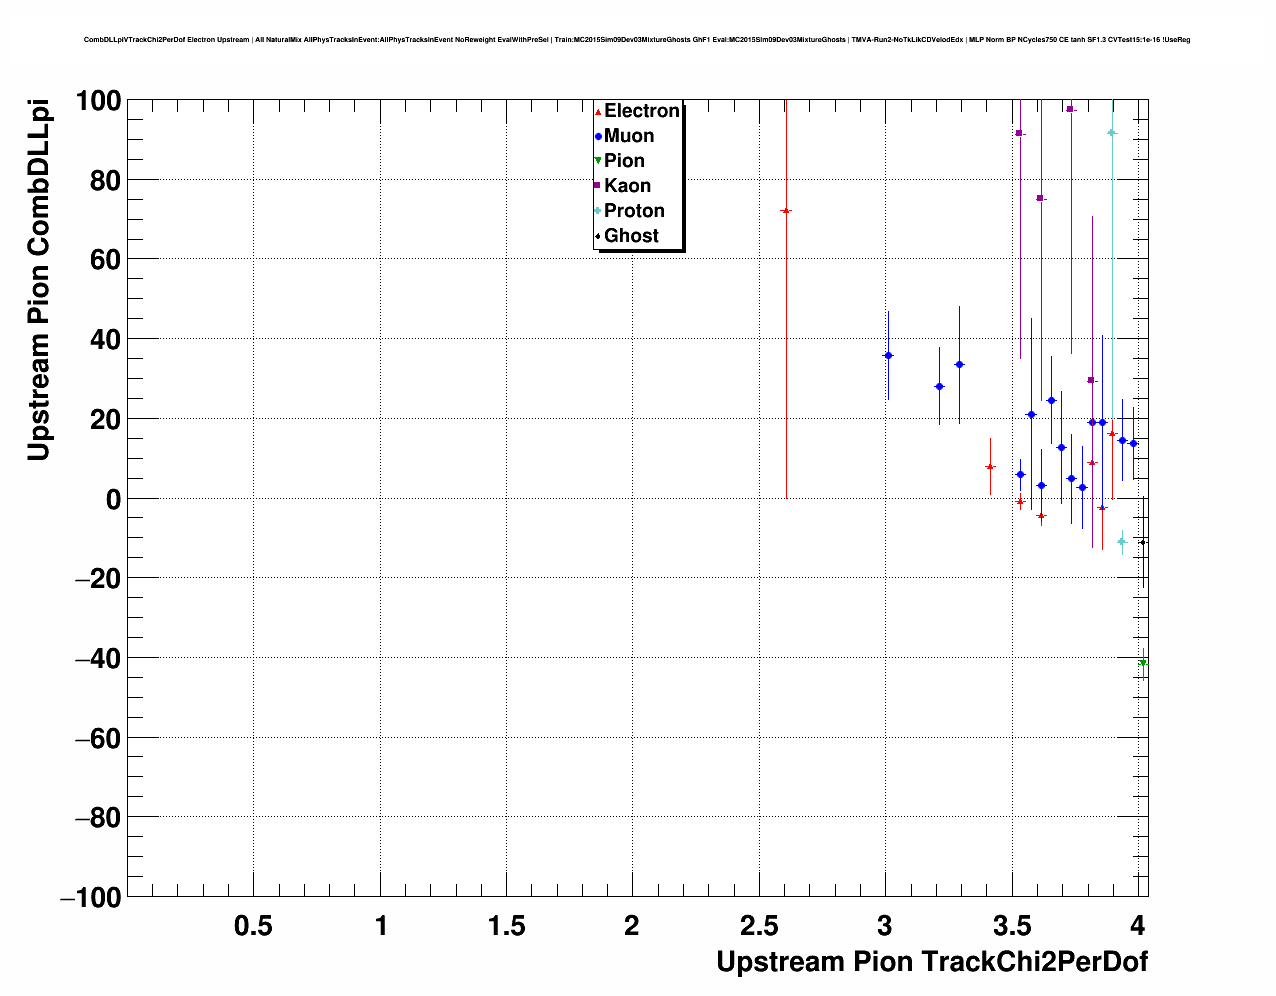Click the y-axis title Upstream Pion CombDLLpi
The height and width of the screenshot is (996, 1276).
(x=38, y=281)
